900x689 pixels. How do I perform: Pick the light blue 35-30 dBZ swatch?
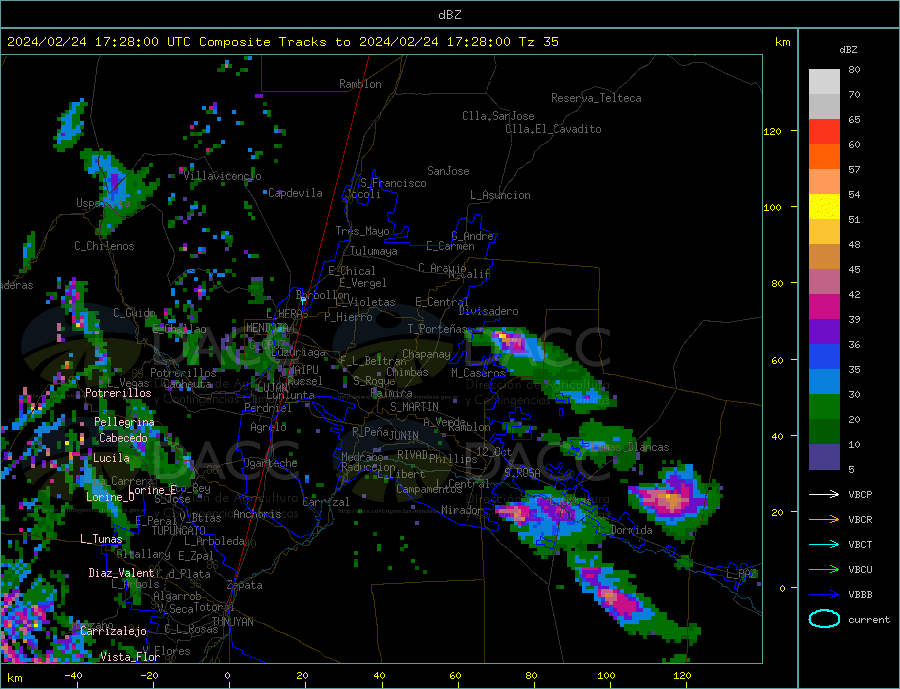click(824, 382)
